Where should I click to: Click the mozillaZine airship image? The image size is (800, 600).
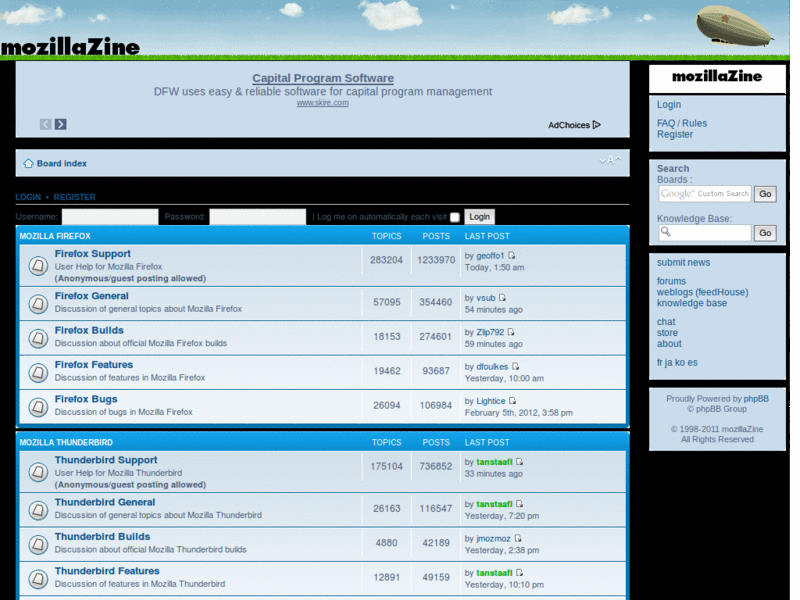735,26
